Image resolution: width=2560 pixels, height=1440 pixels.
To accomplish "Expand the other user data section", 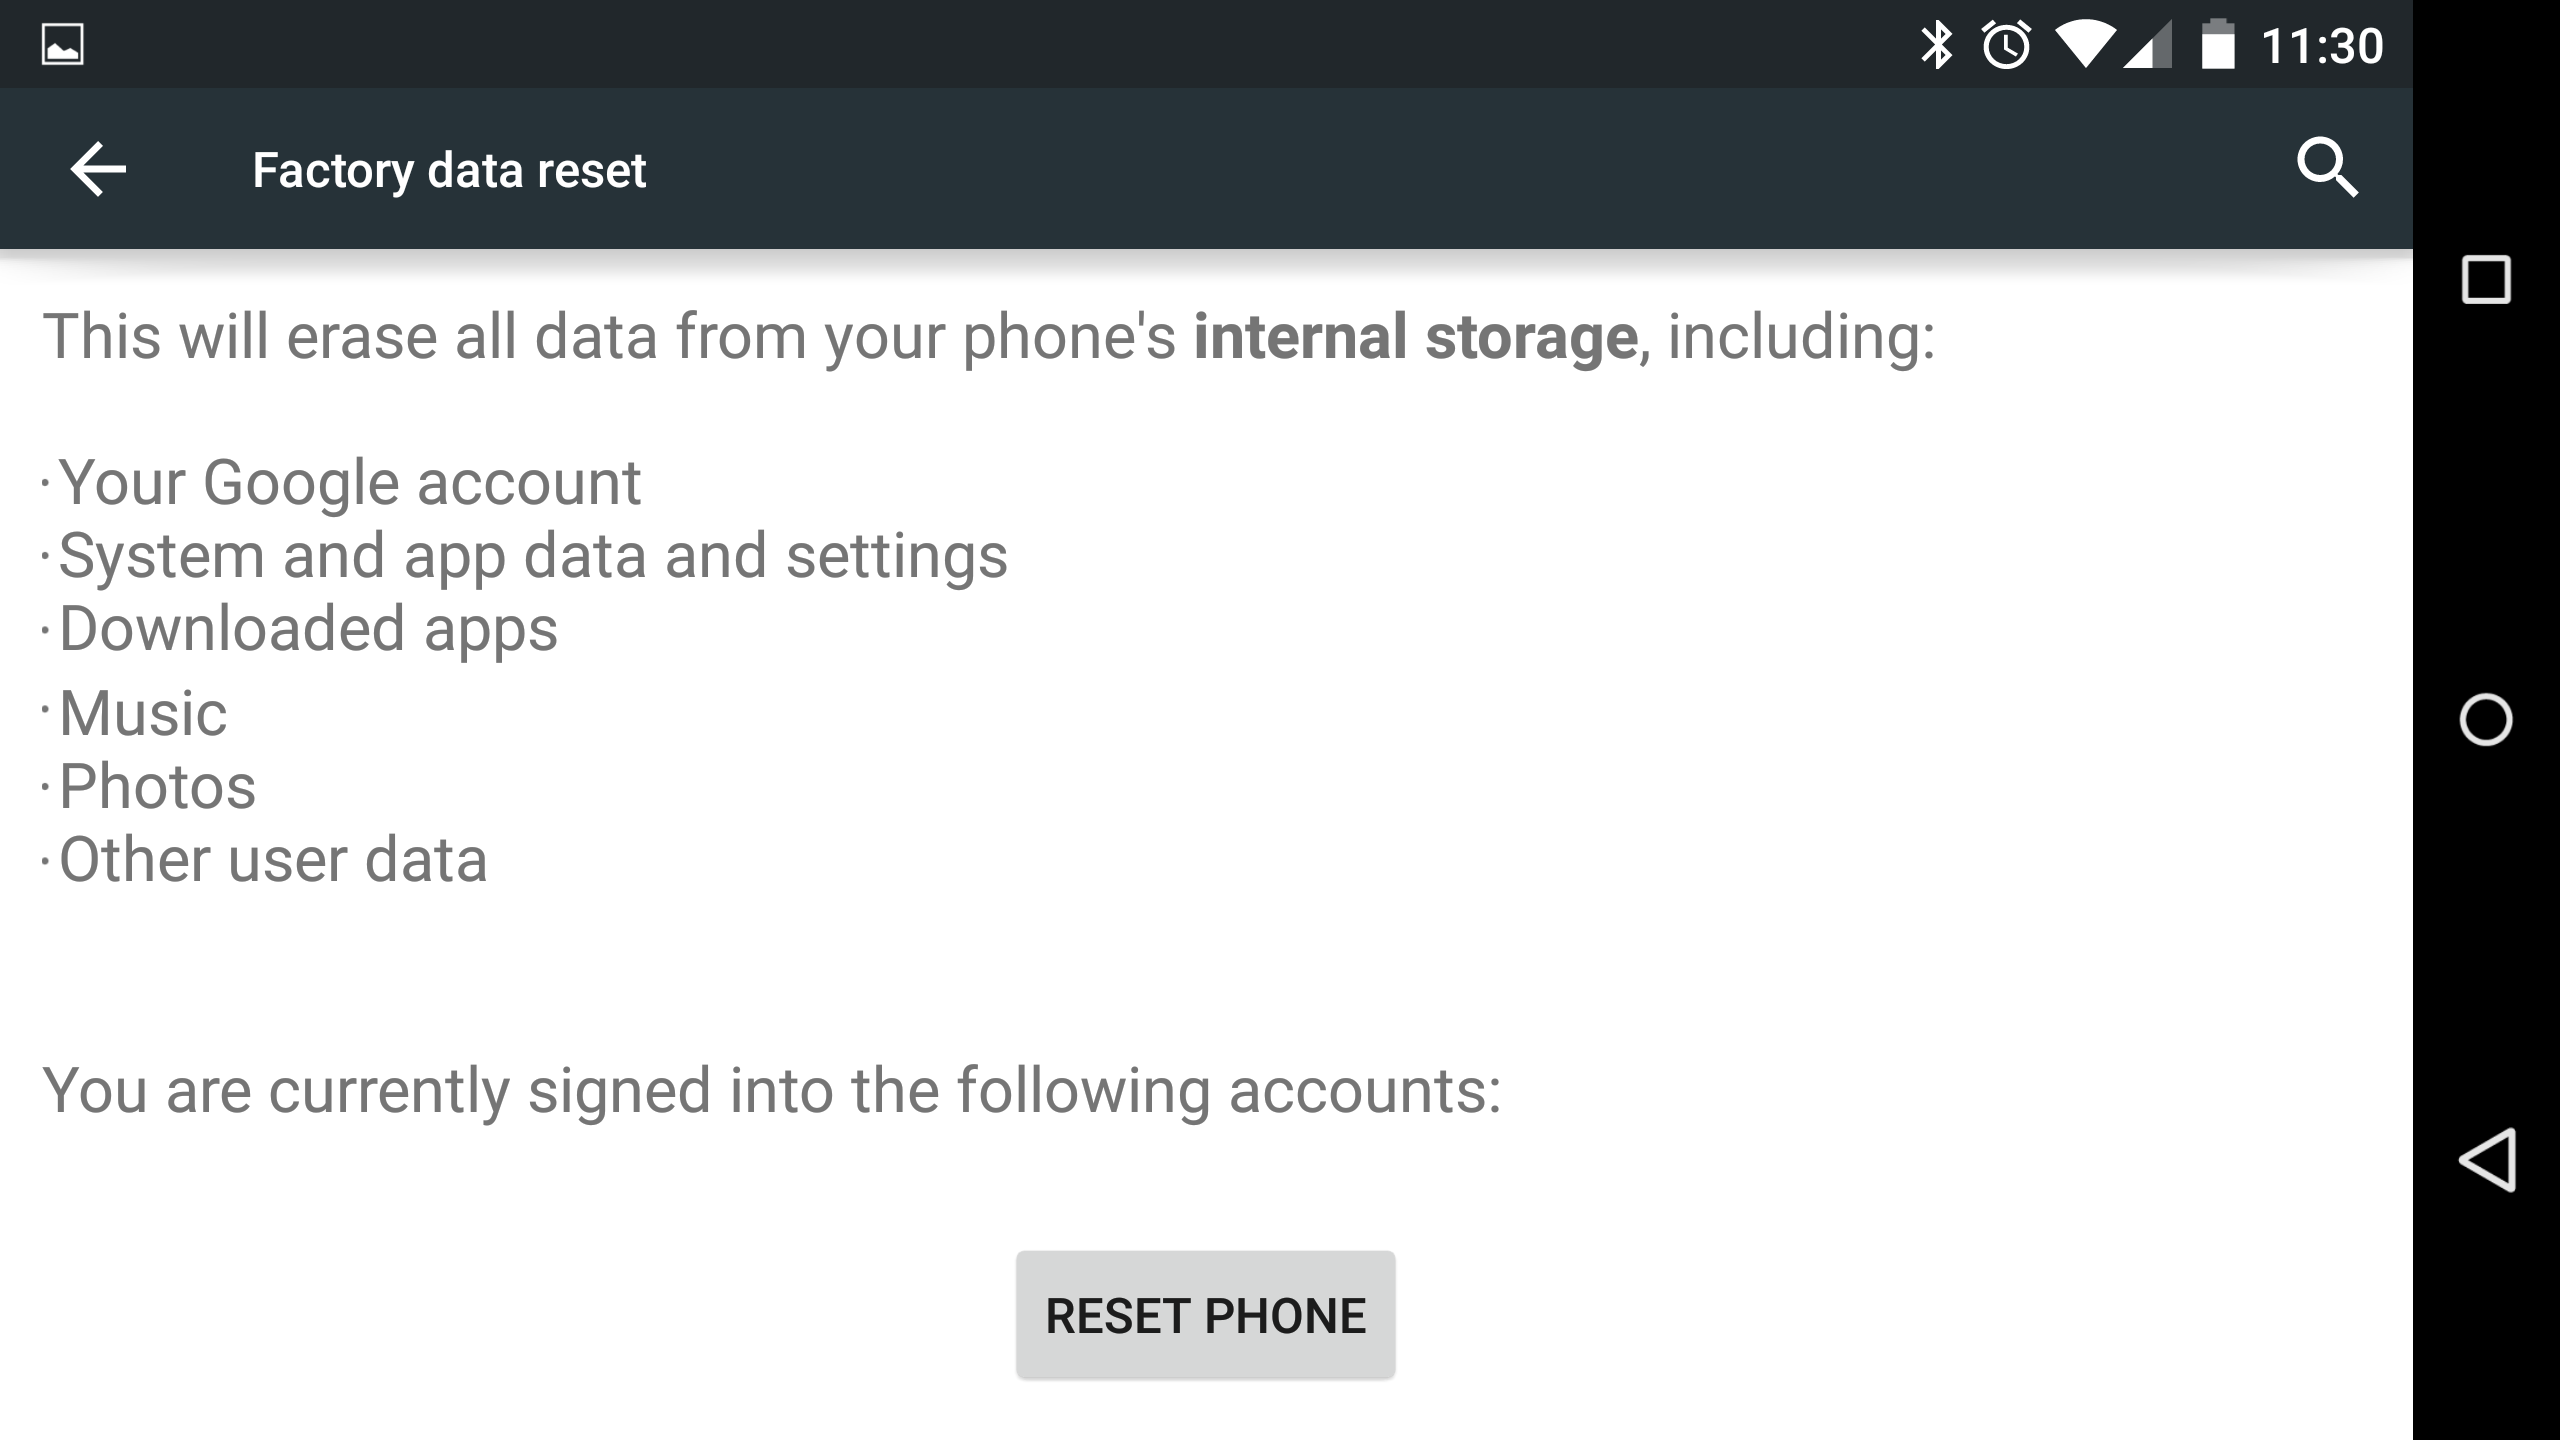I will (x=271, y=860).
